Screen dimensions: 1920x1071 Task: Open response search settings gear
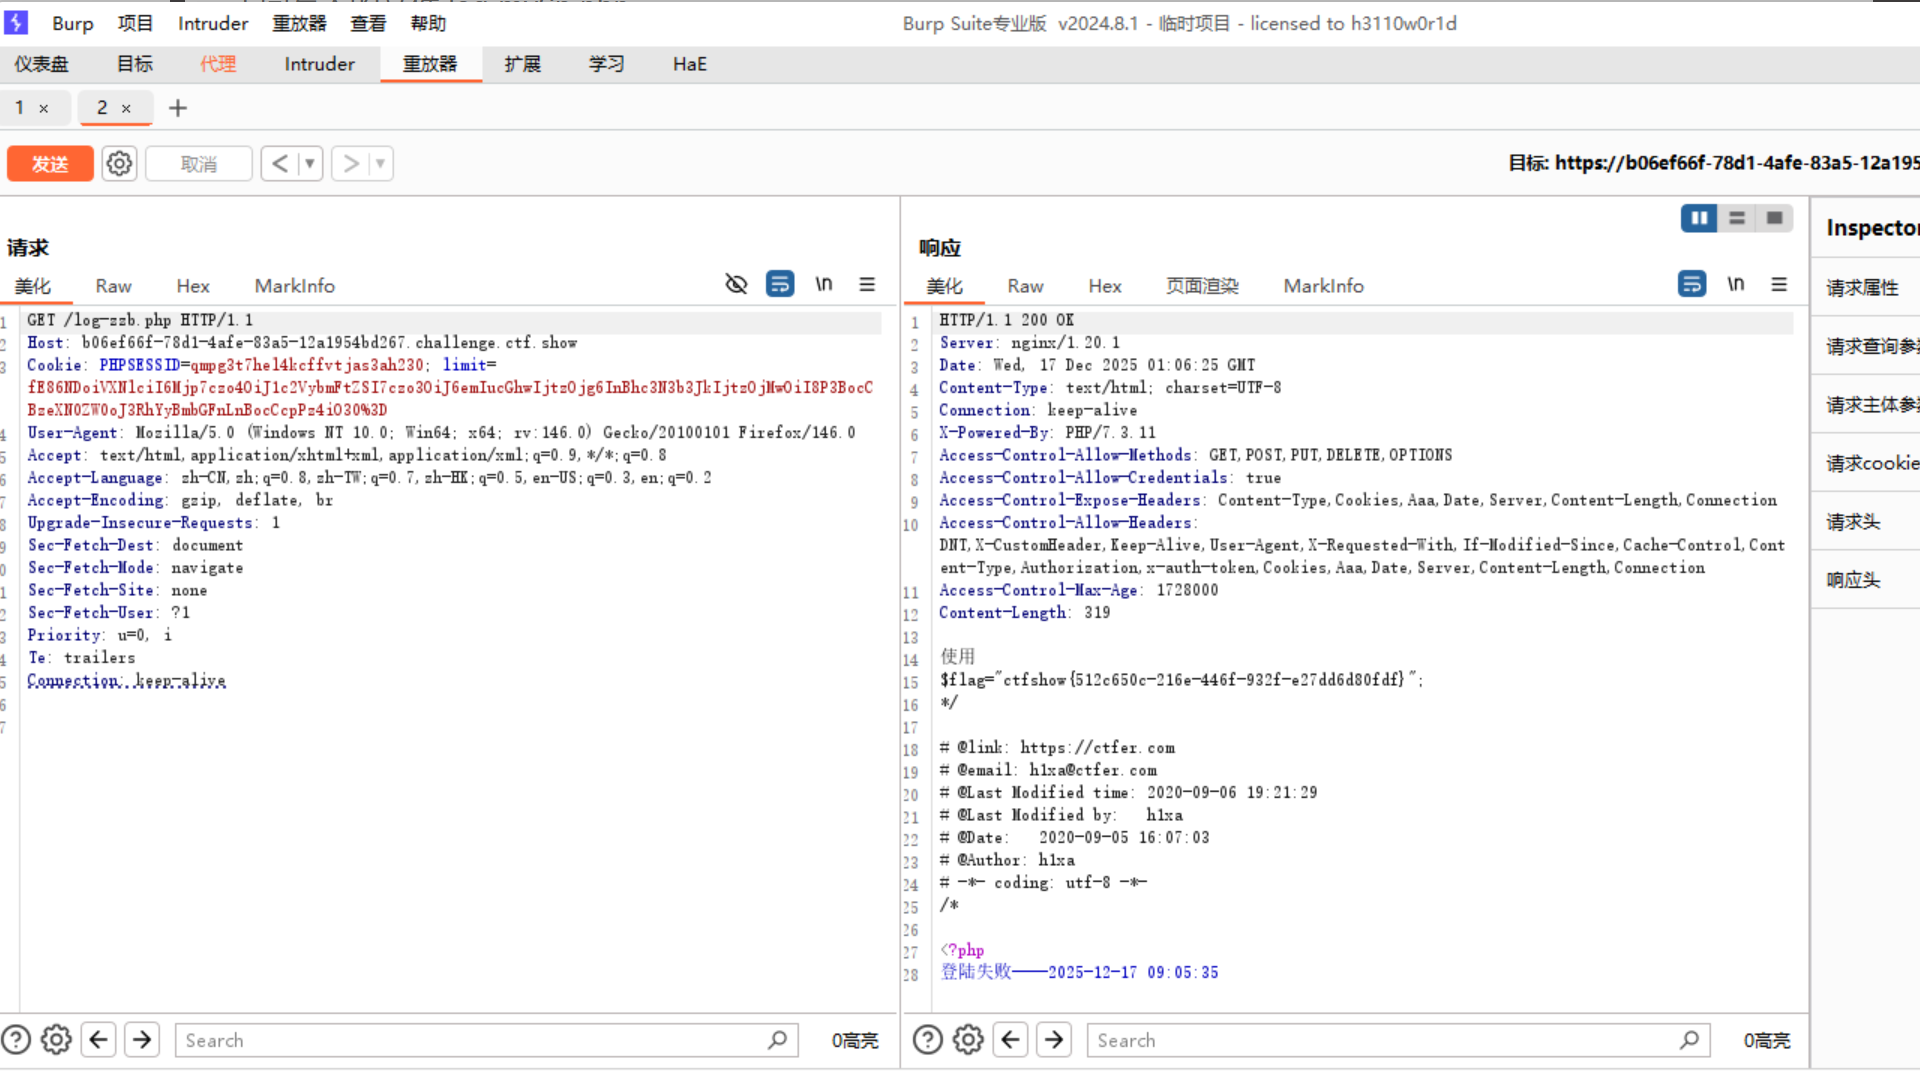[x=968, y=1040]
